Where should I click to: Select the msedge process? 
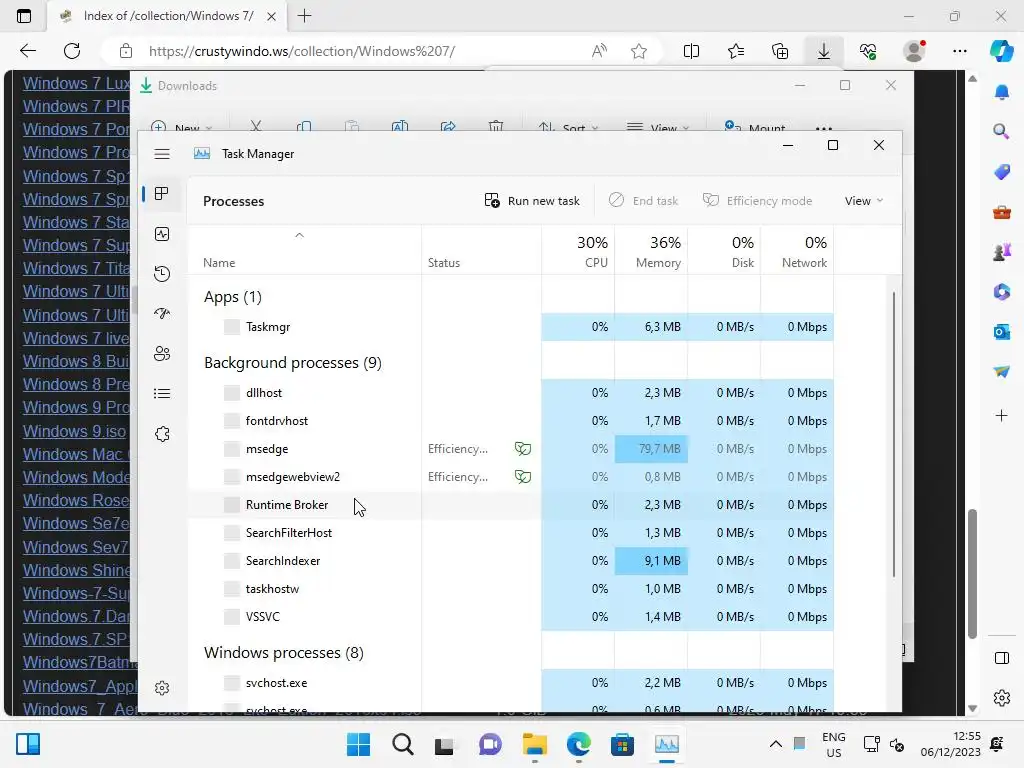[x=511, y=449]
